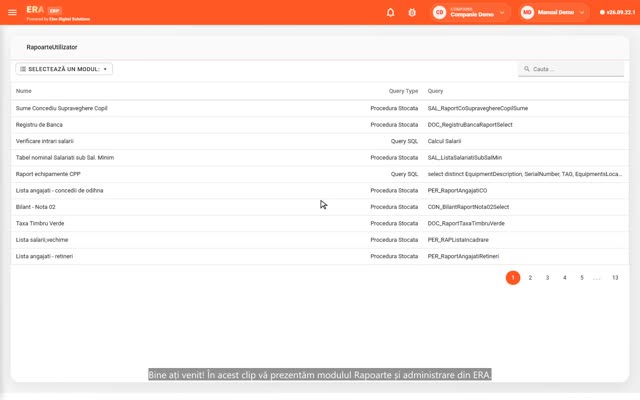The image size is (640, 400).
Task: Open the Lista angajati - retineri report
Action: point(44,256)
